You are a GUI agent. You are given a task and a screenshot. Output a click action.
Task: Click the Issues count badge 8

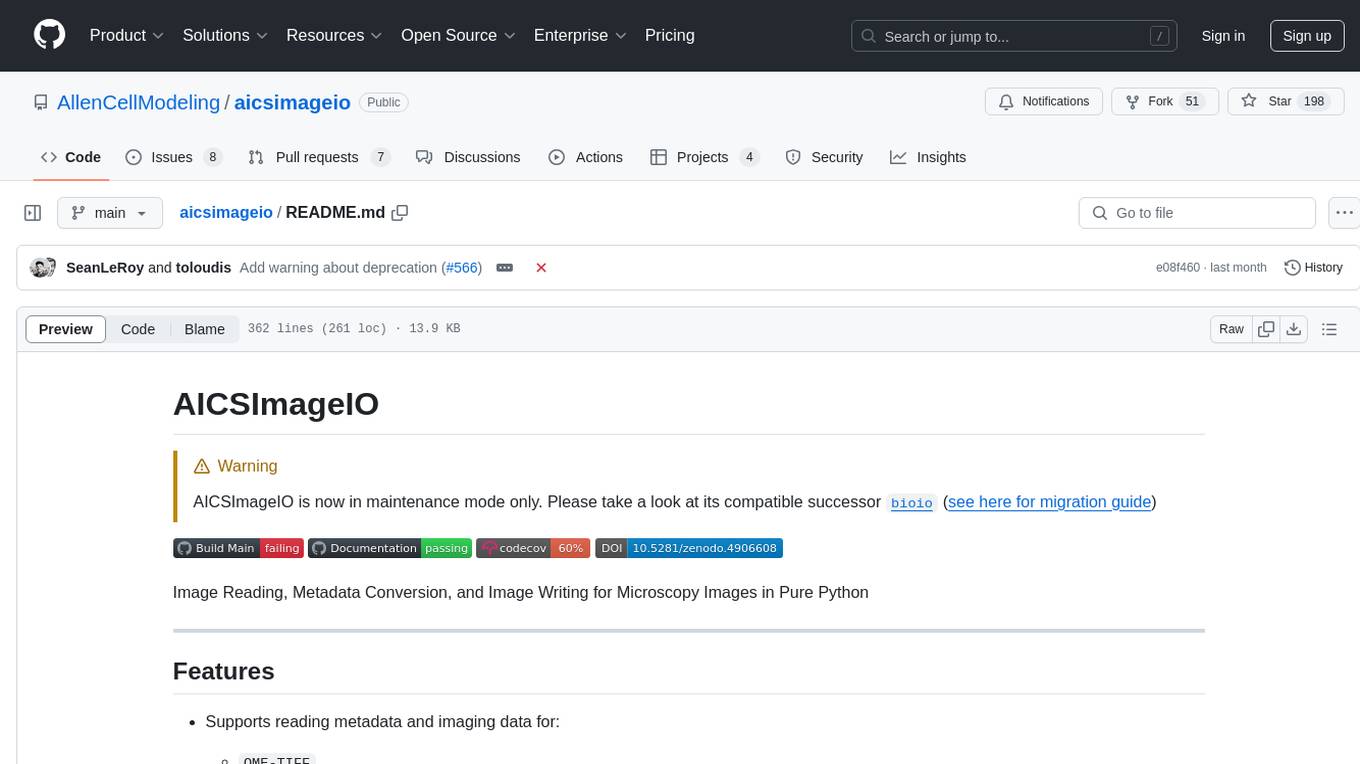[x=212, y=157]
